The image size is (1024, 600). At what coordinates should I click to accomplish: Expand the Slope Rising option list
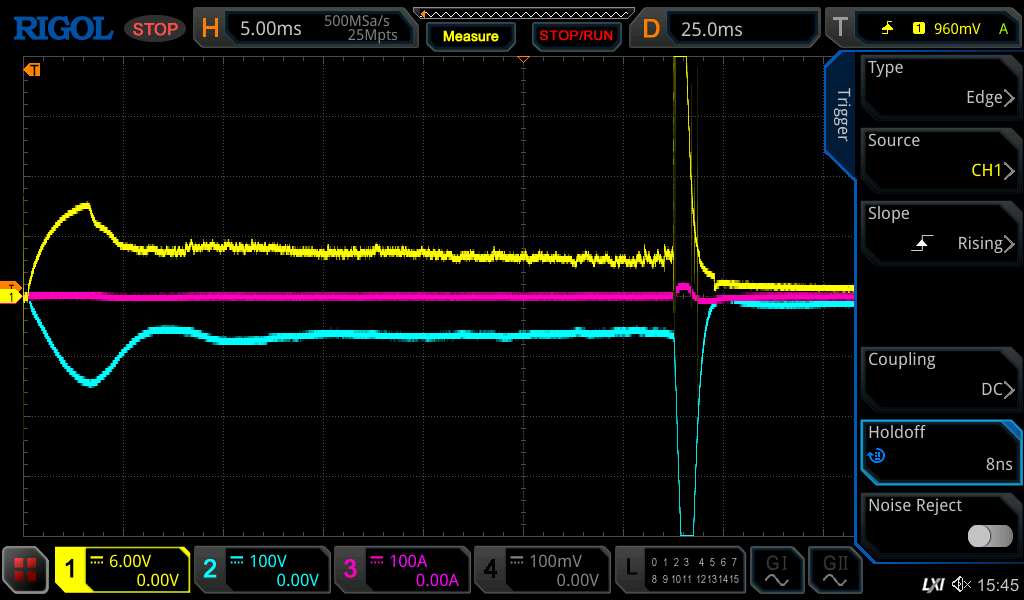(939, 230)
